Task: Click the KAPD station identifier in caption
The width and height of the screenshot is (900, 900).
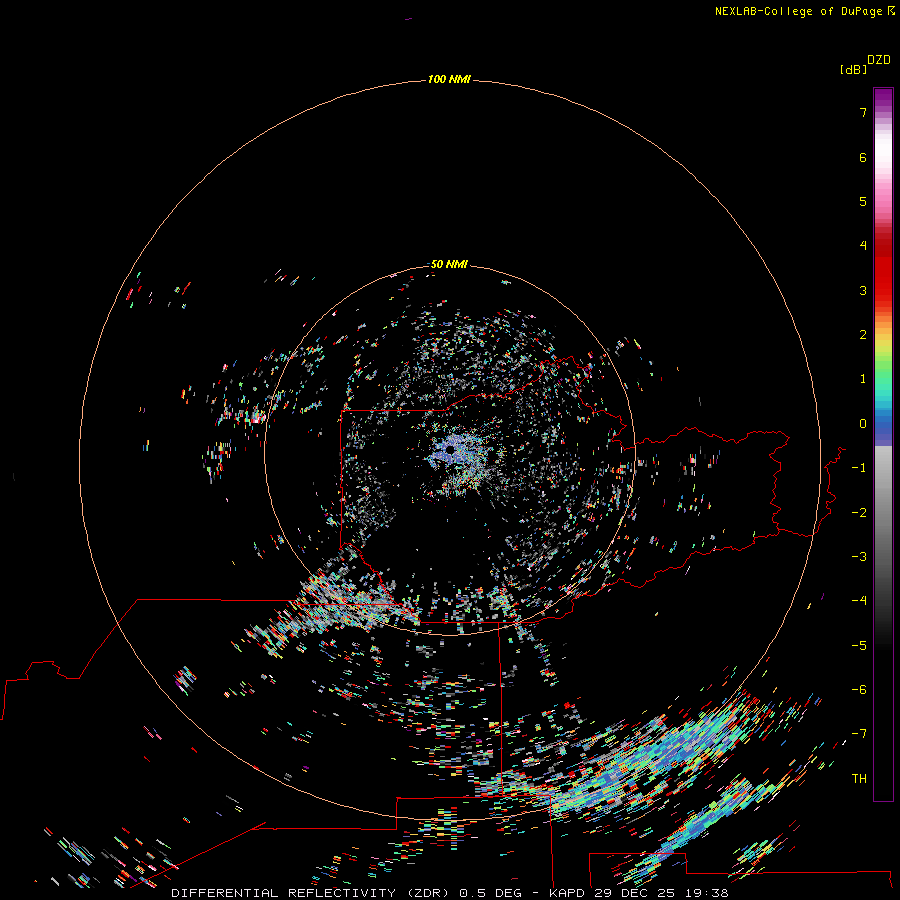Action: [567, 893]
